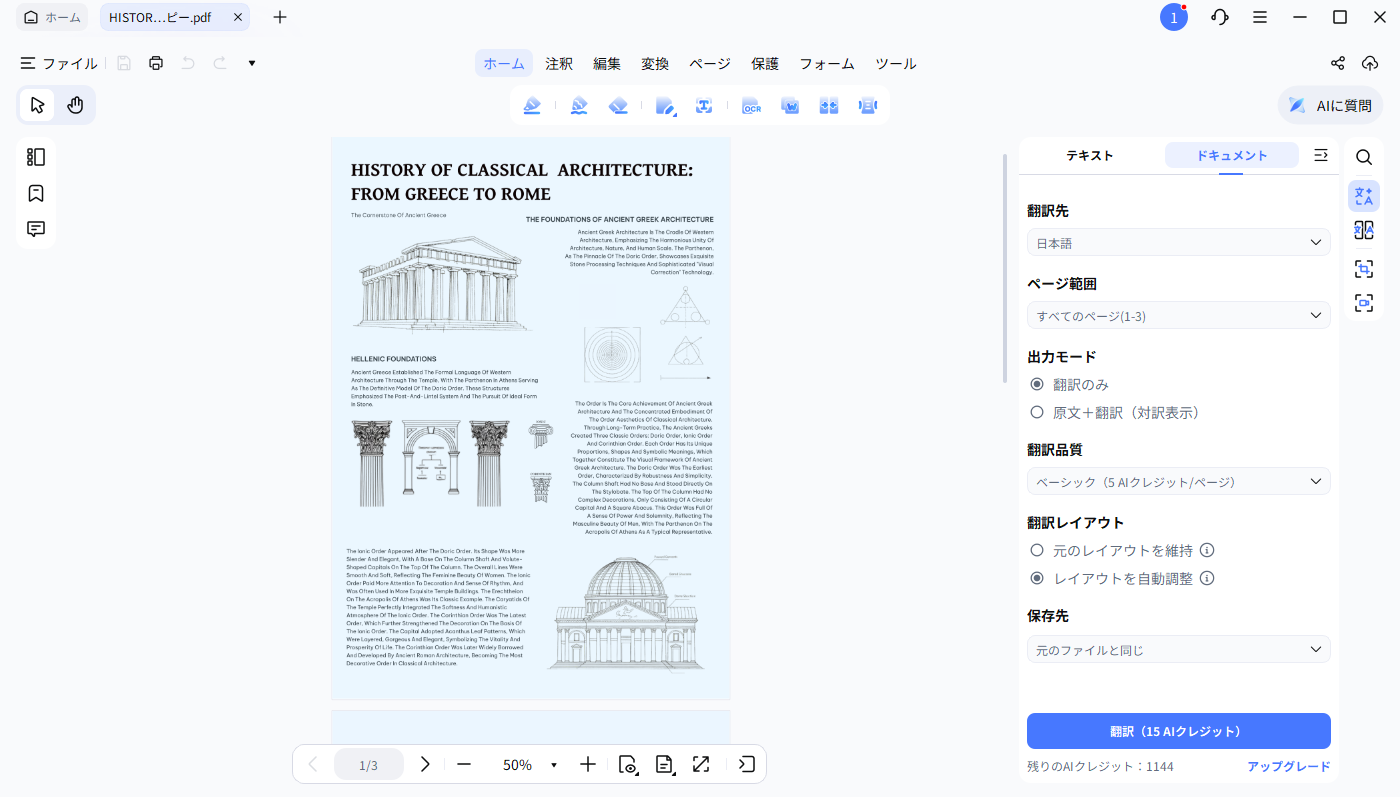Open the page view mode eye icon
This screenshot has height=797, width=1400.
click(x=628, y=764)
